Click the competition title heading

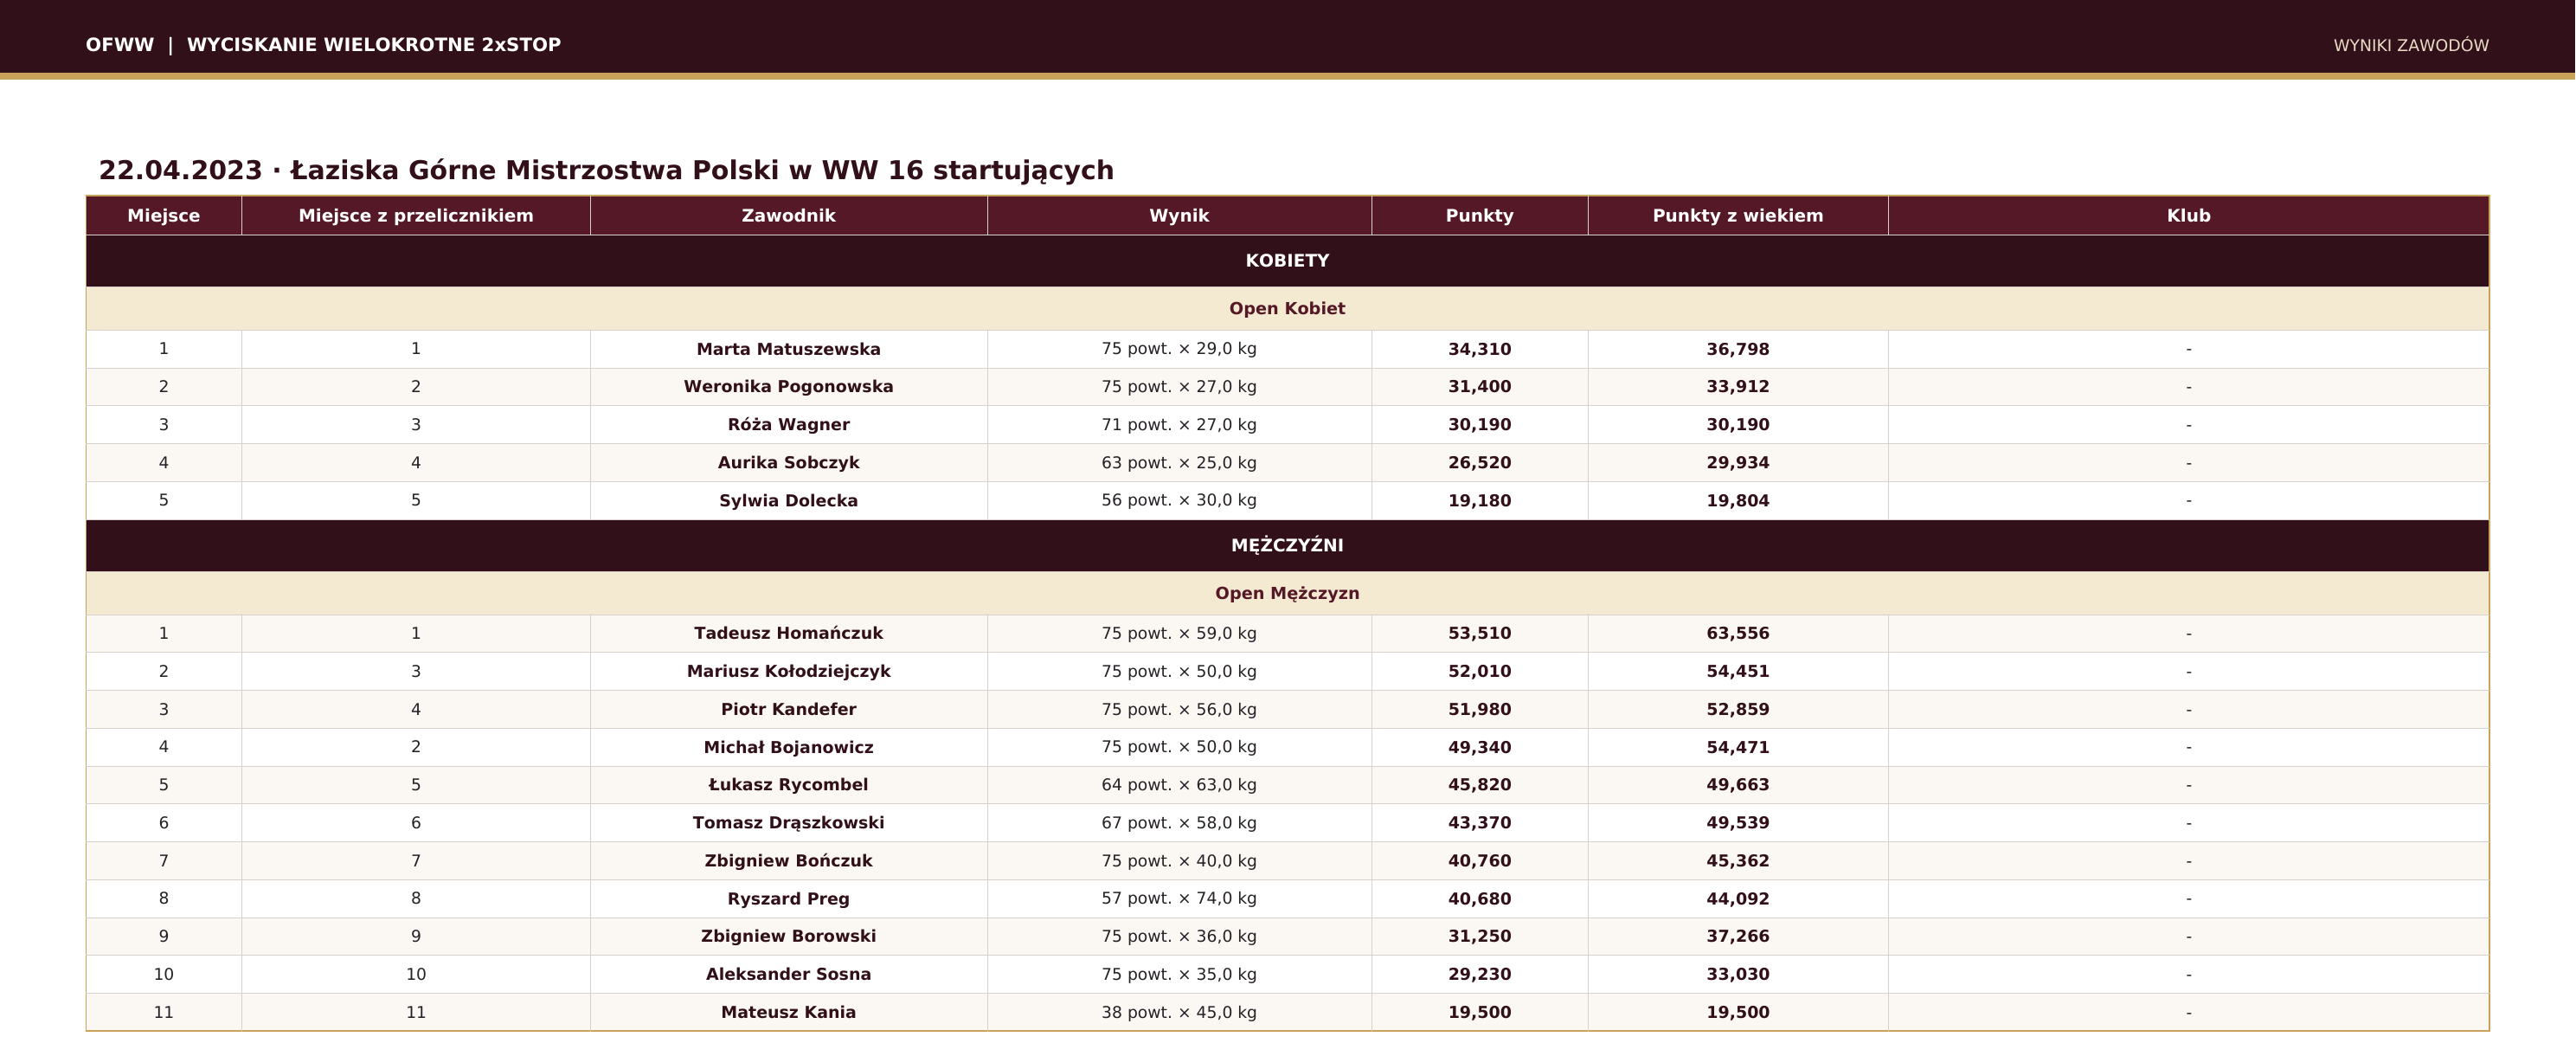click(x=606, y=171)
